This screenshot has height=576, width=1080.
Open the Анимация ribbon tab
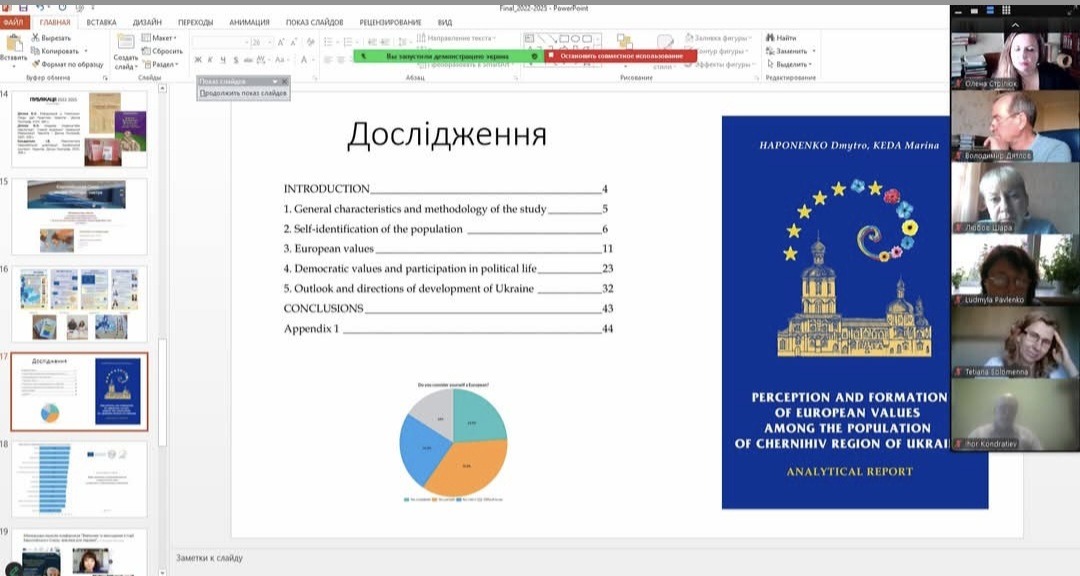pyautogui.click(x=248, y=22)
